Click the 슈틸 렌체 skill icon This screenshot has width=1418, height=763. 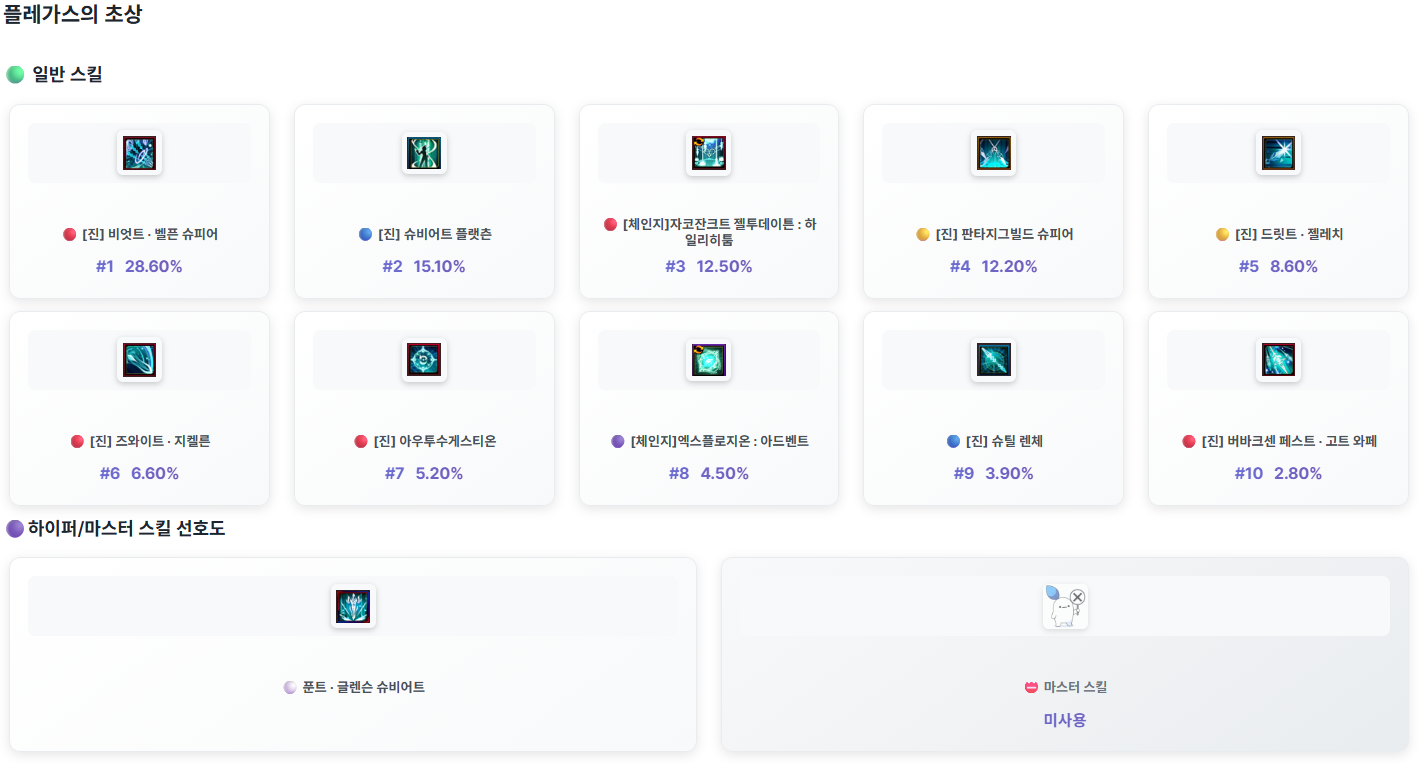(993, 360)
